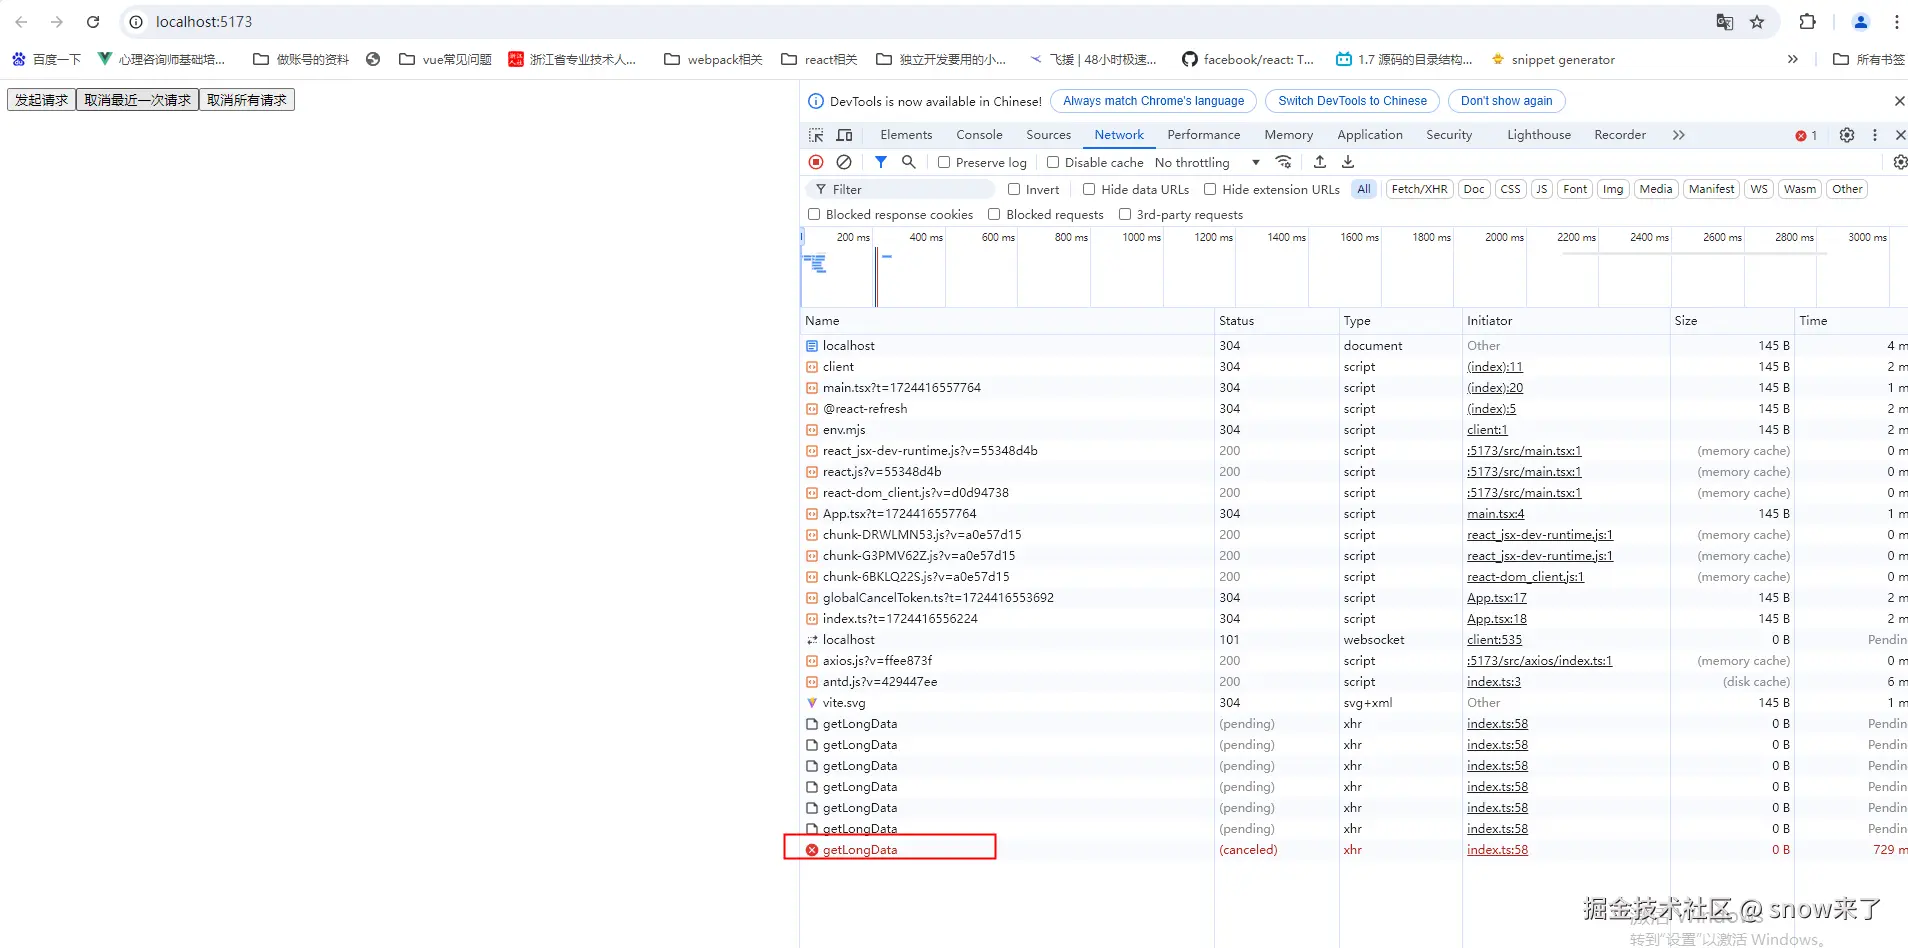Screen dimensions: 1908x948
Task: Click the 取消所有请求 button
Action: 247,100
